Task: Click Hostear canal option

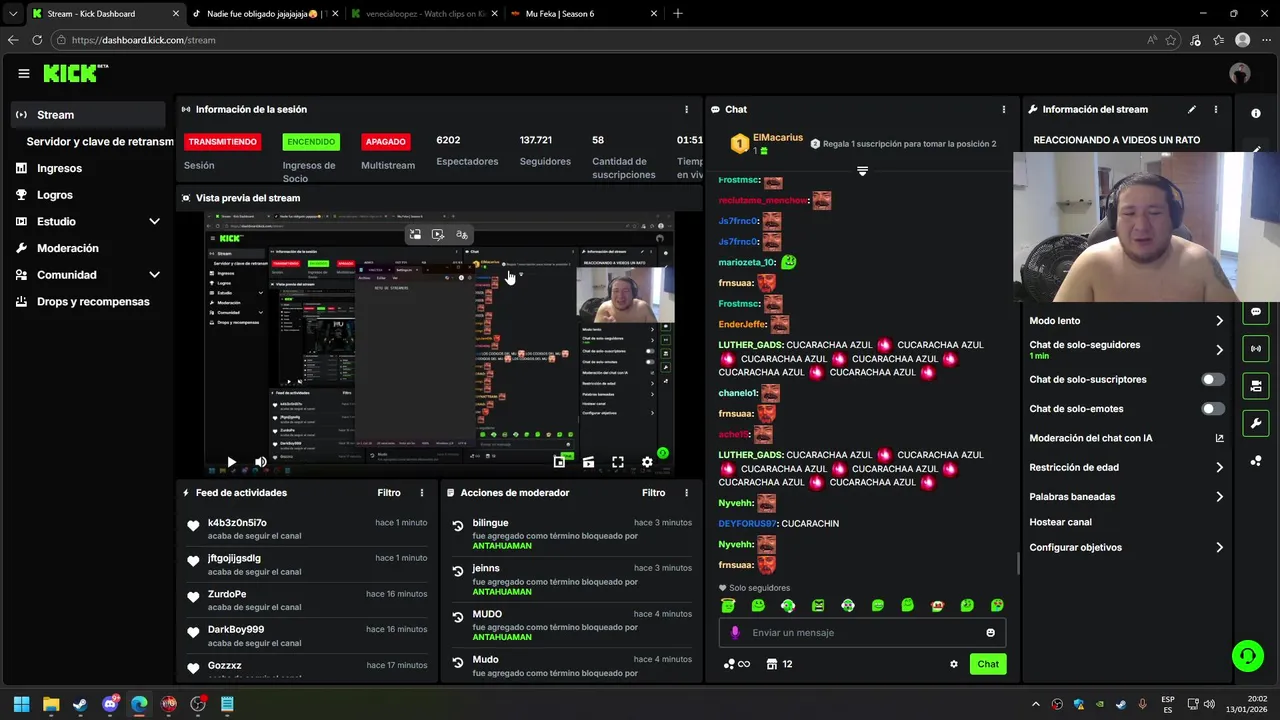Action: click(1060, 522)
